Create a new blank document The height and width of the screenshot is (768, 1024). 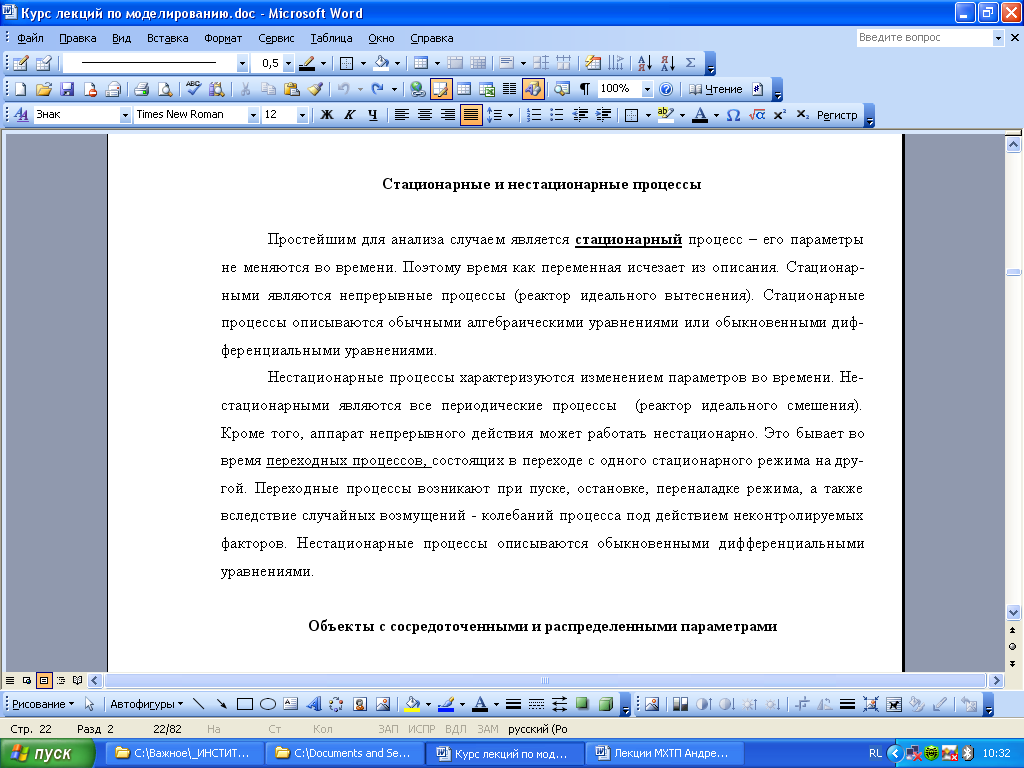point(21,89)
